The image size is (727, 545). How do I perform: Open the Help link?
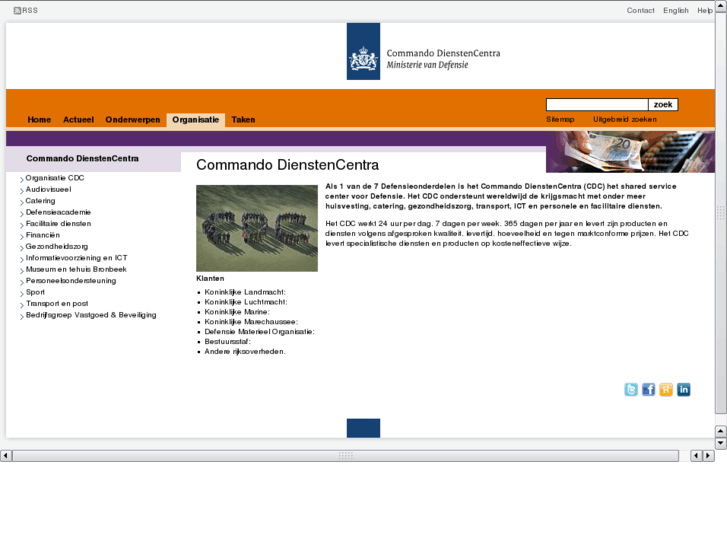(705, 10)
